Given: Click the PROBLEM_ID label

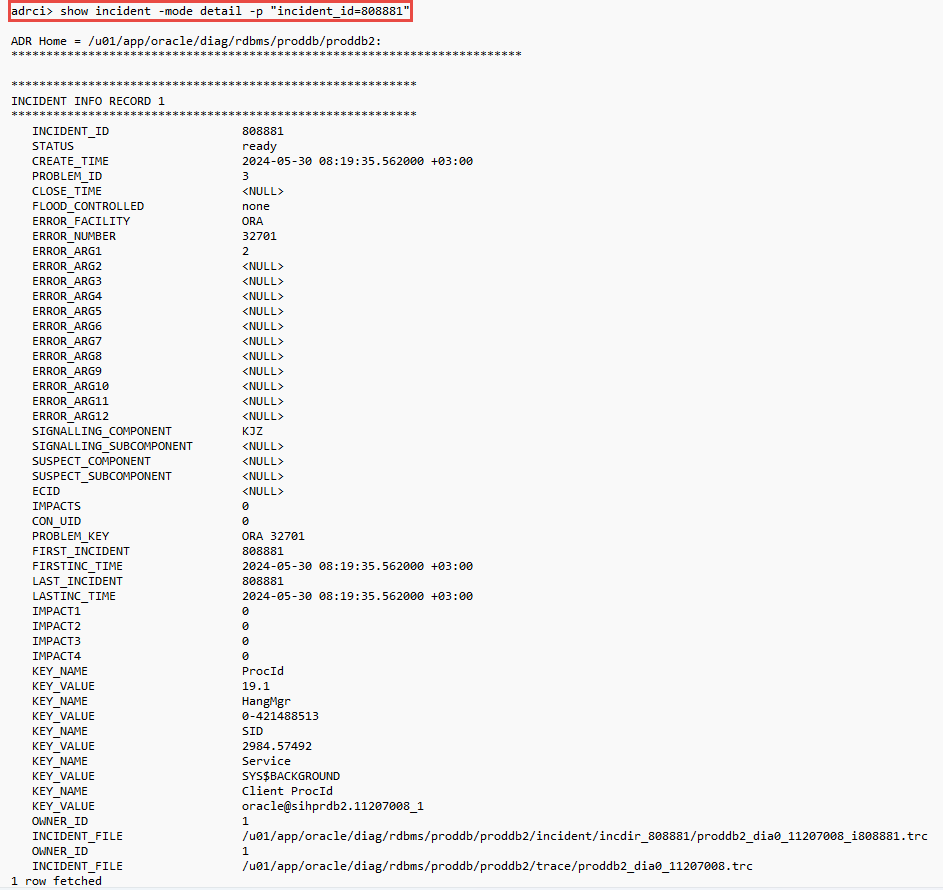Looking at the screenshot, I should click(67, 176).
